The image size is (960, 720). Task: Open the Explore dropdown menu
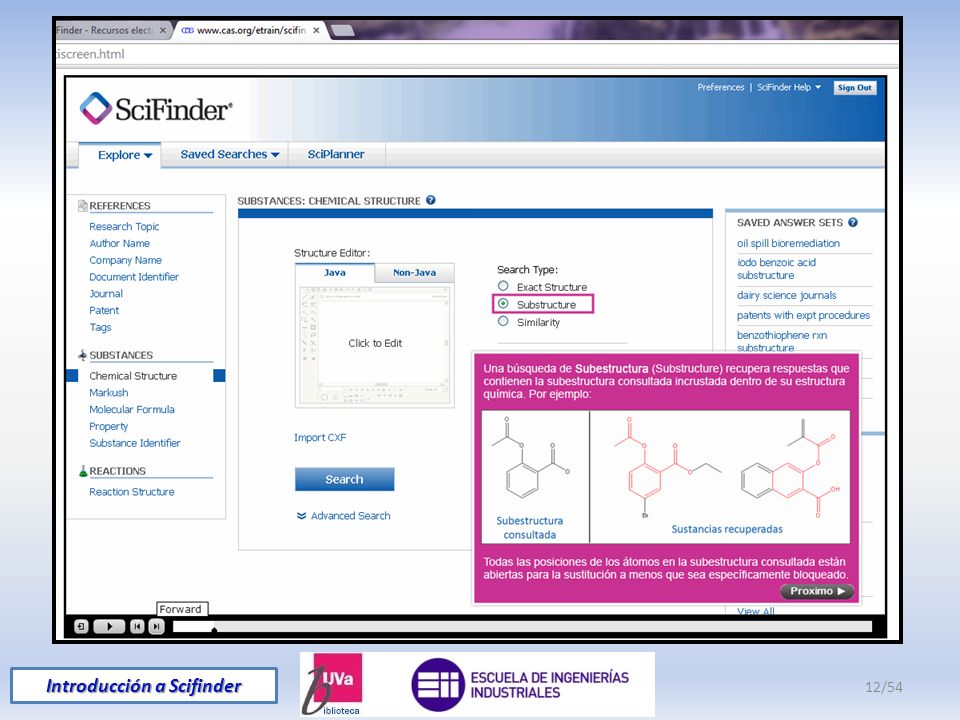[x=125, y=155]
